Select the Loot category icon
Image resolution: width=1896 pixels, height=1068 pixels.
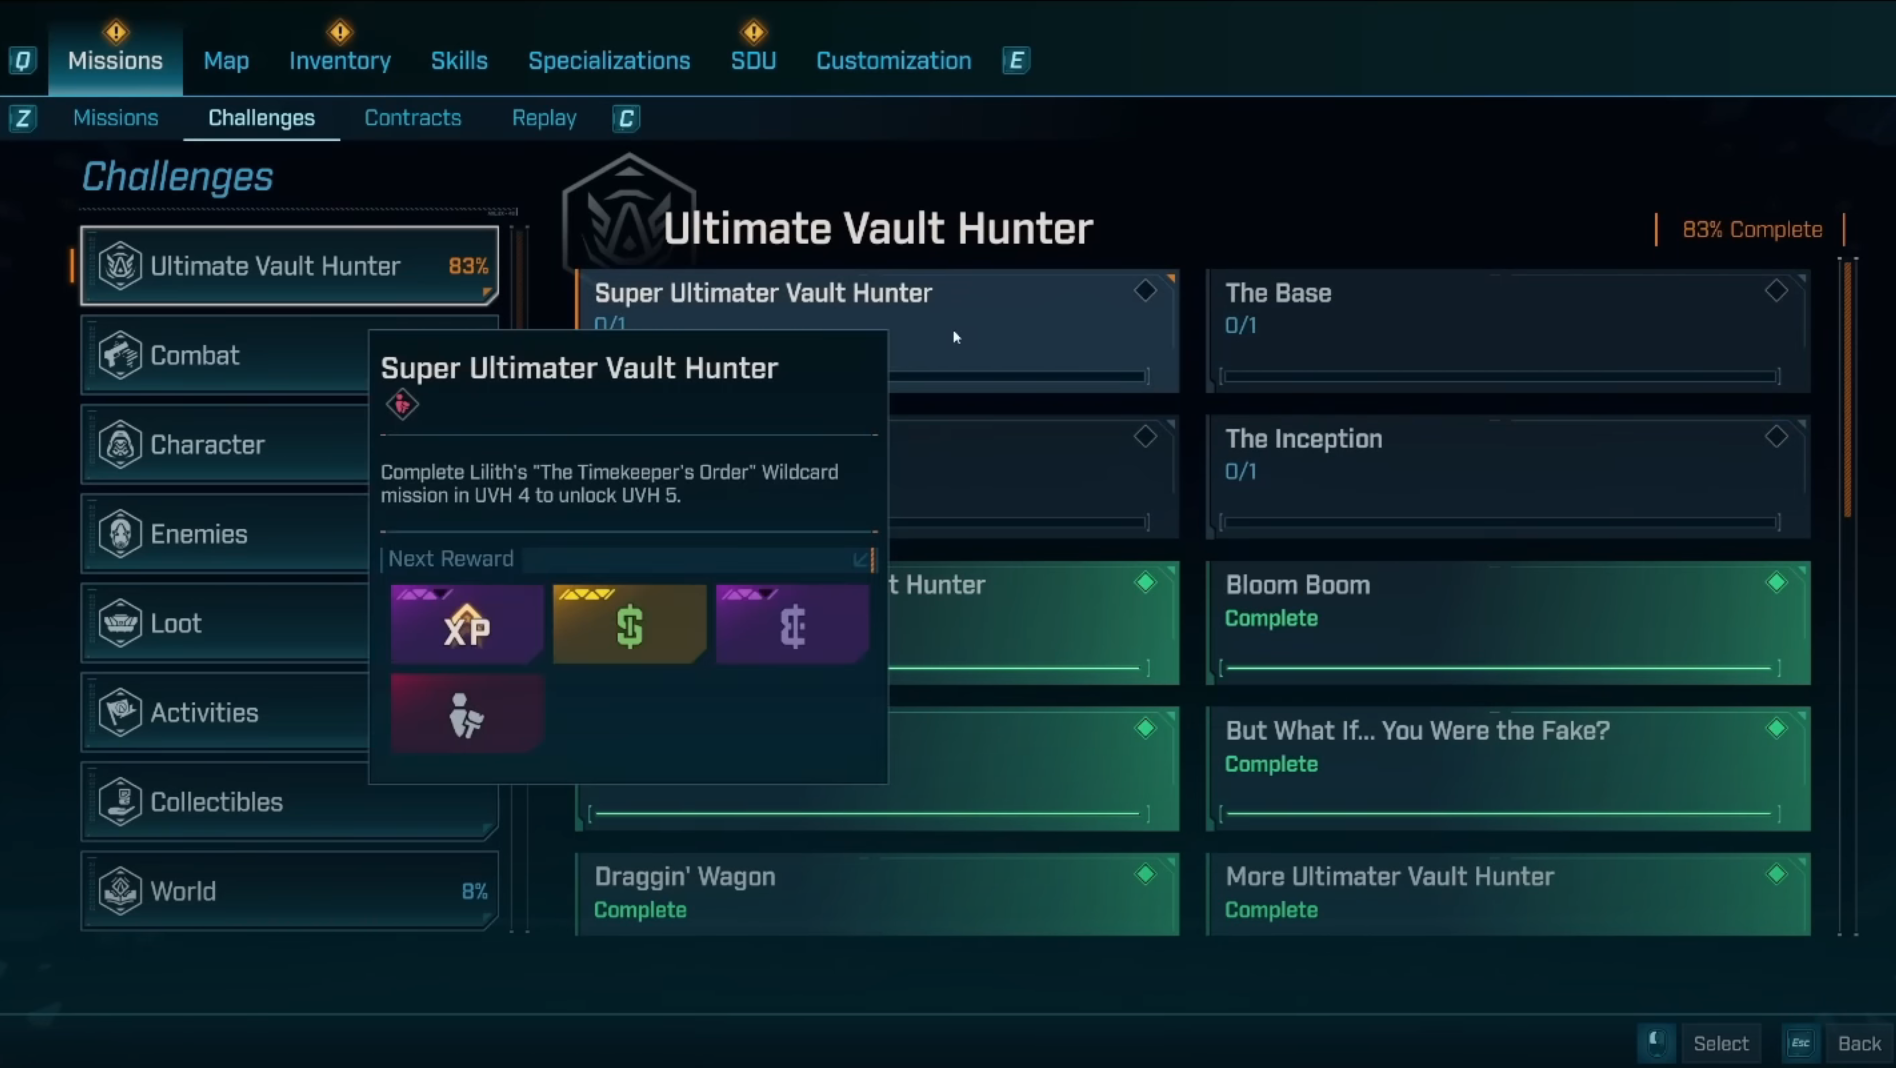click(120, 623)
